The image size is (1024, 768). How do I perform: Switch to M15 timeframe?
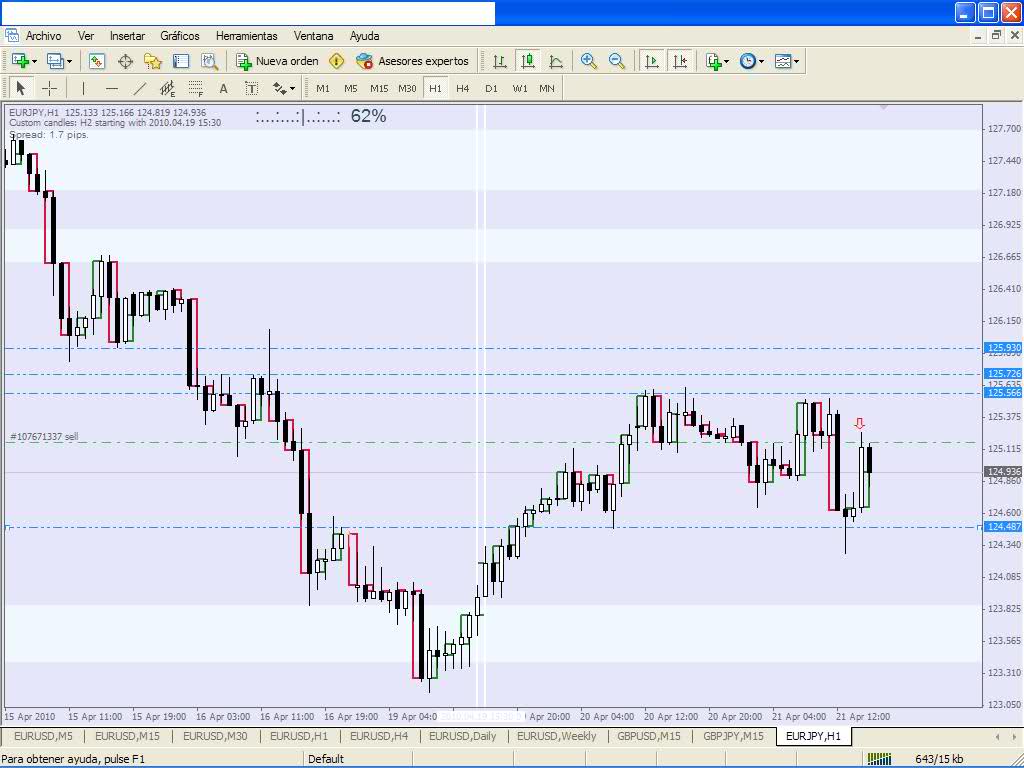(x=379, y=88)
